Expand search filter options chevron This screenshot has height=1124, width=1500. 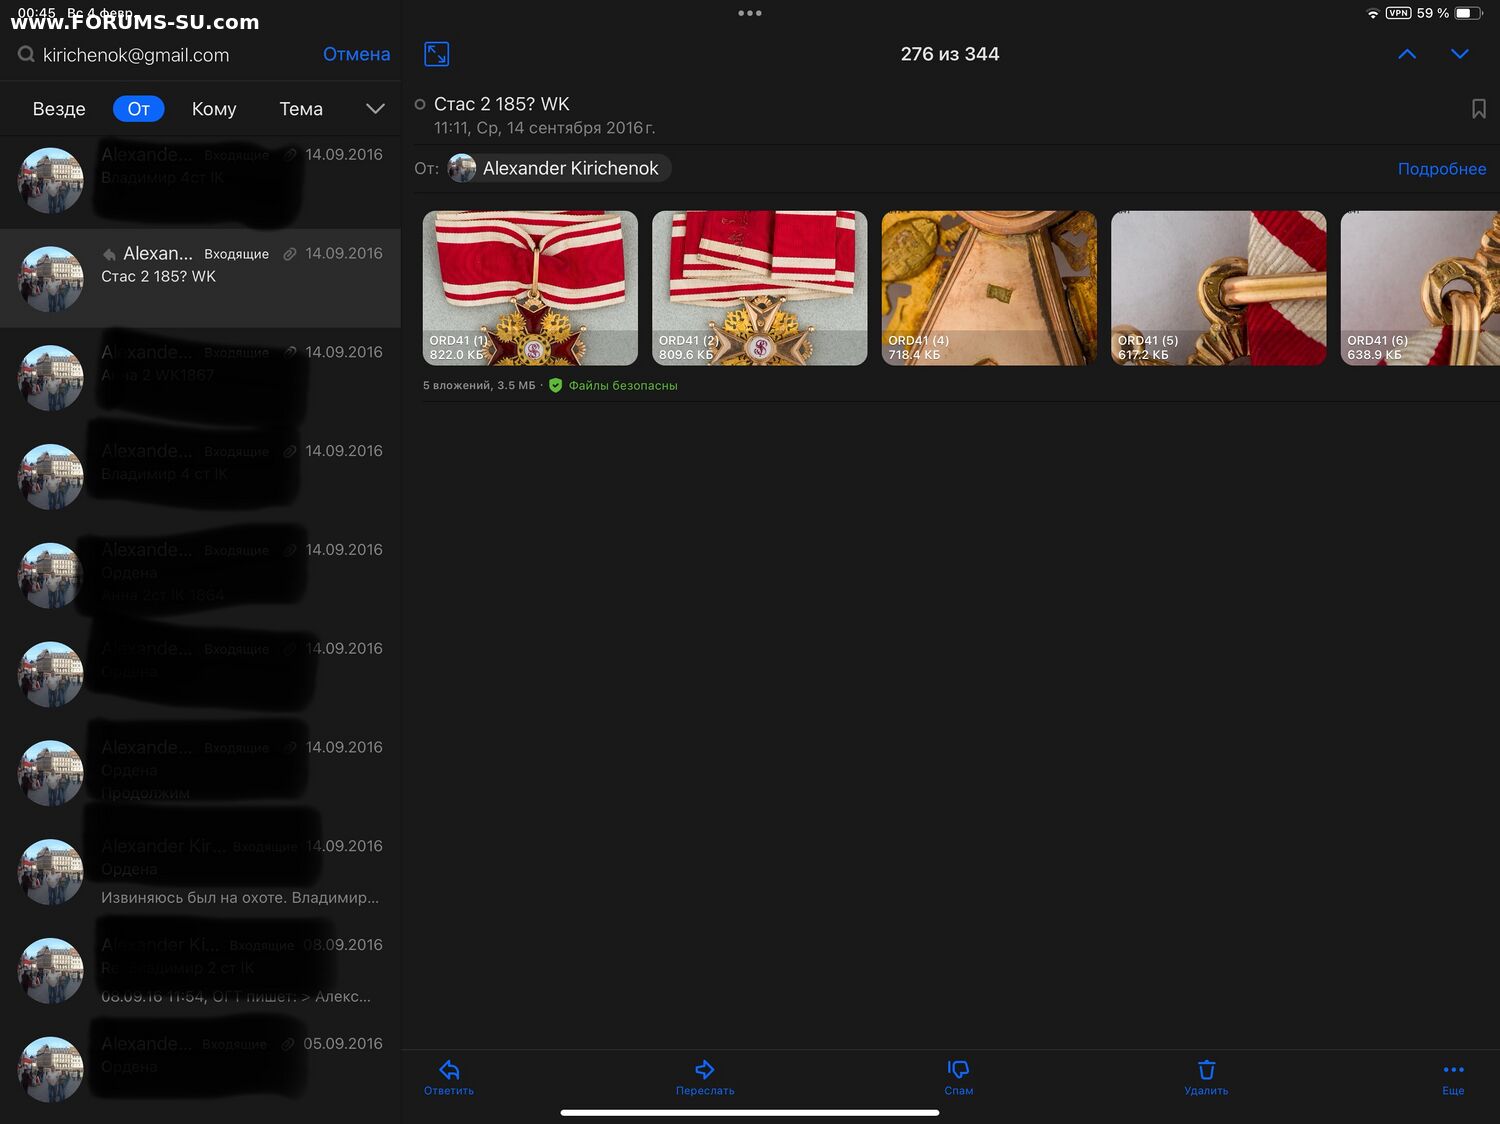pos(375,109)
